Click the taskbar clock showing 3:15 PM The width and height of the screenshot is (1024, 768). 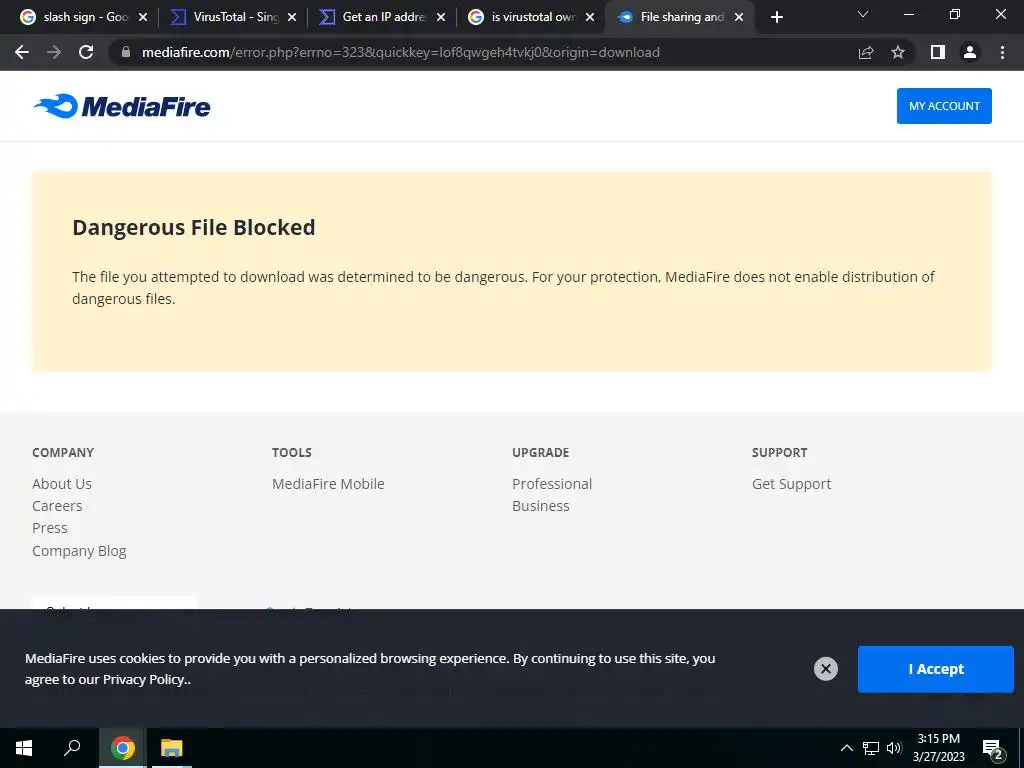pos(938,748)
